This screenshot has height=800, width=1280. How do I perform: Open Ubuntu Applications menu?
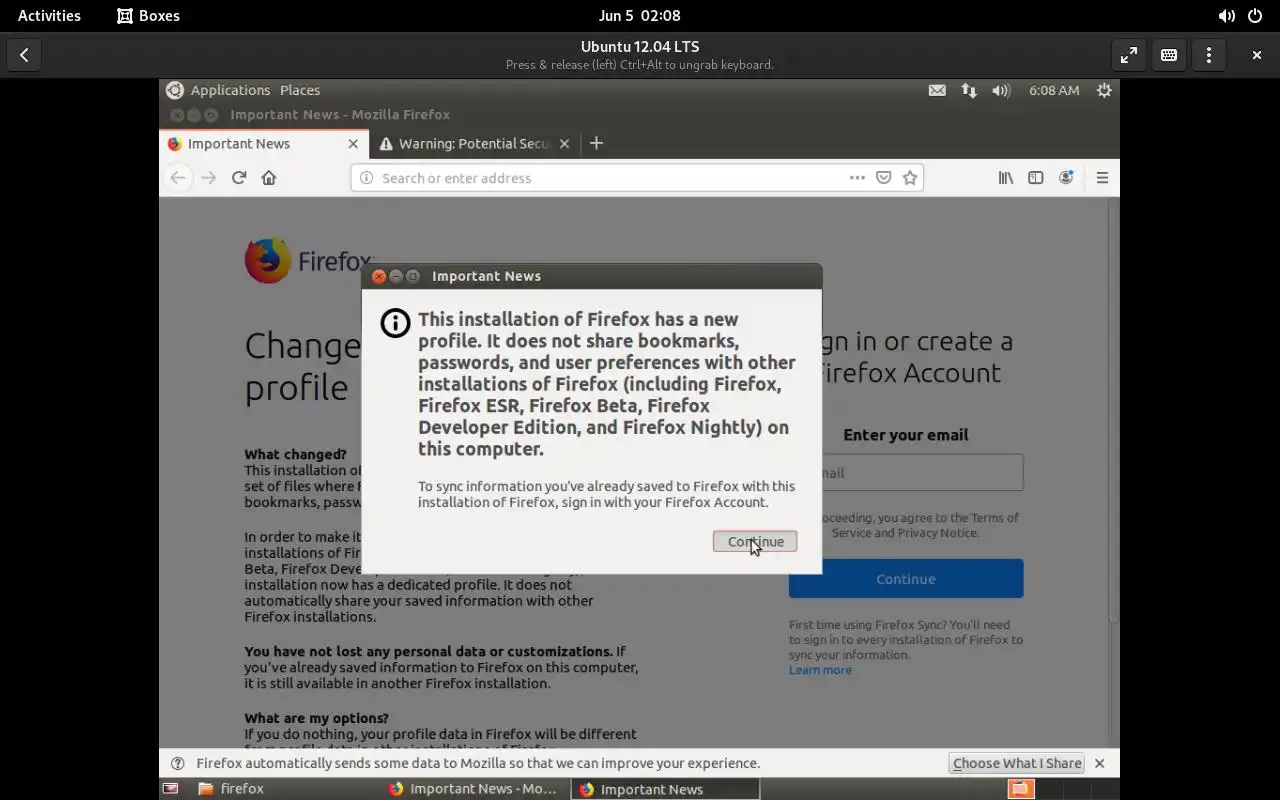(230, 90)
